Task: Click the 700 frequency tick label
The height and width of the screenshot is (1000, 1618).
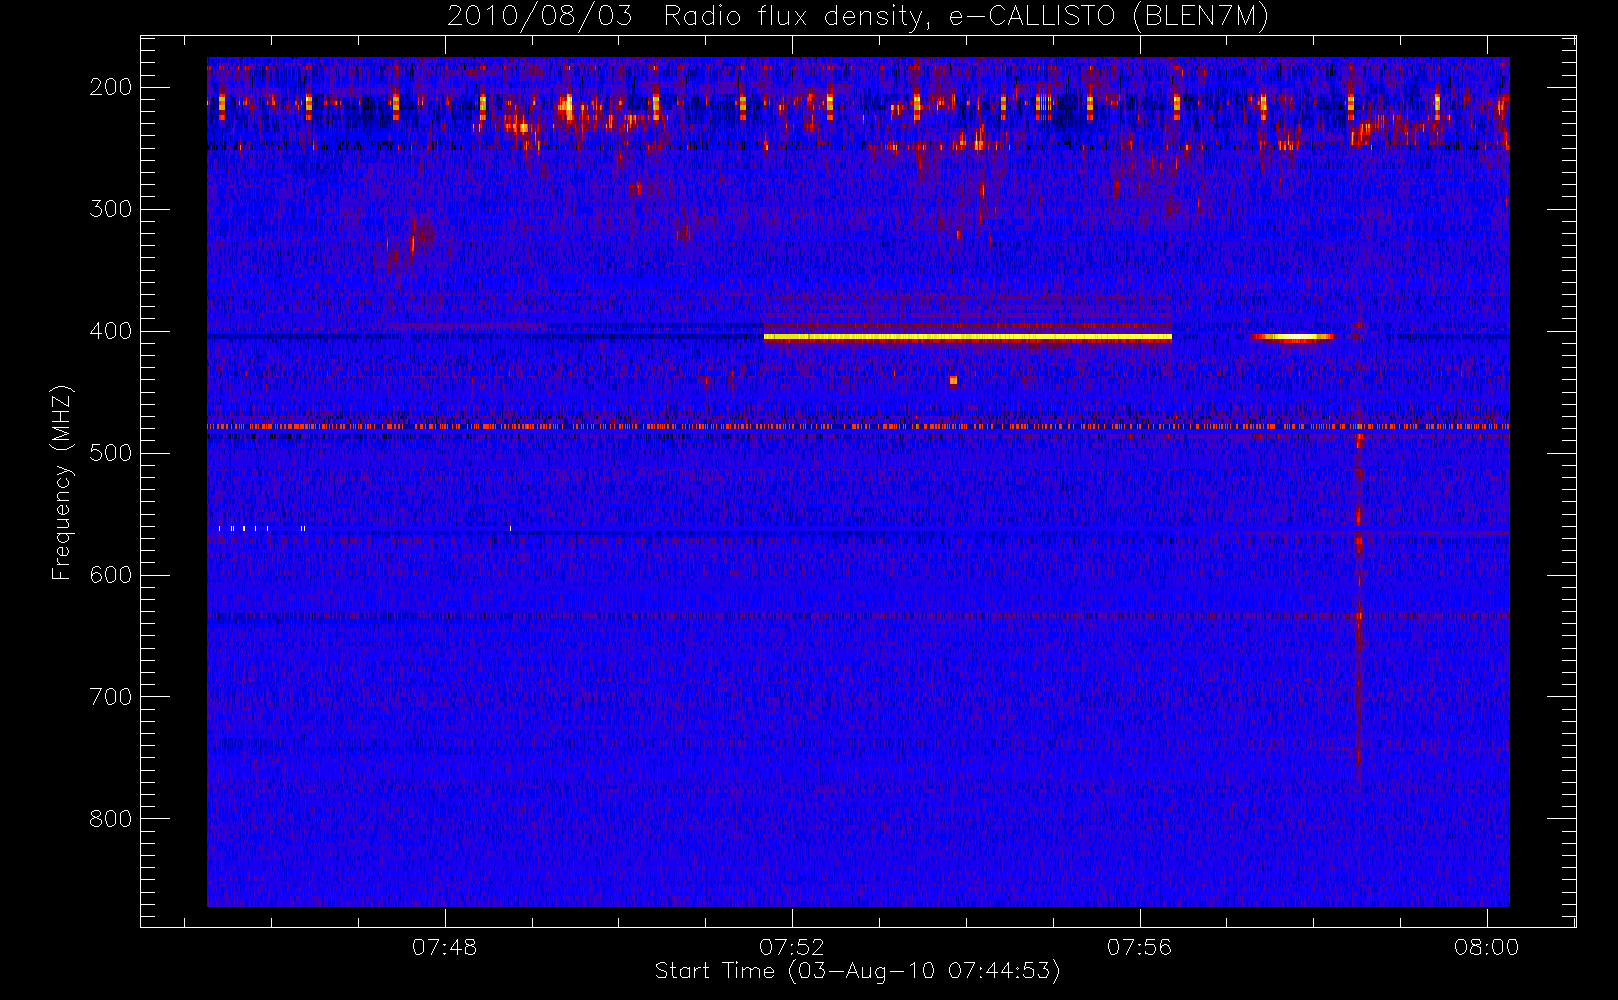Action: 110,697
